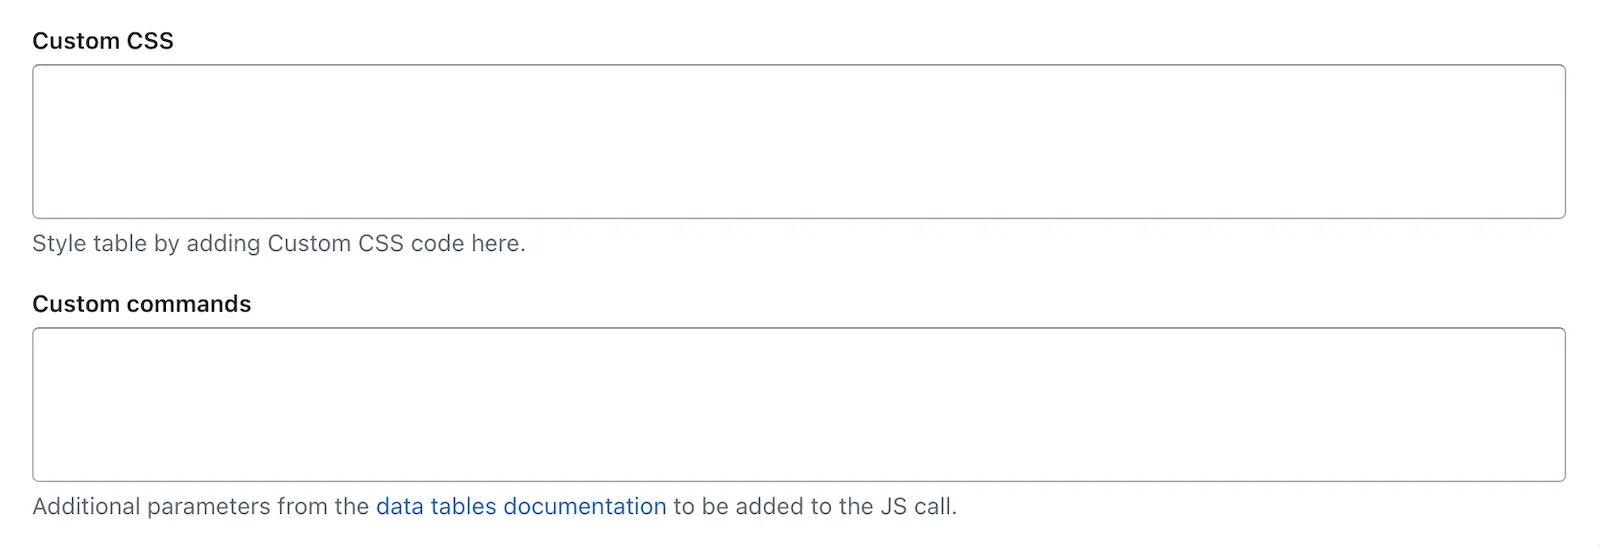Click inside the Custom CSS text area
The width and height of the screenshot is (1600, 548).
tap(799, 141)
